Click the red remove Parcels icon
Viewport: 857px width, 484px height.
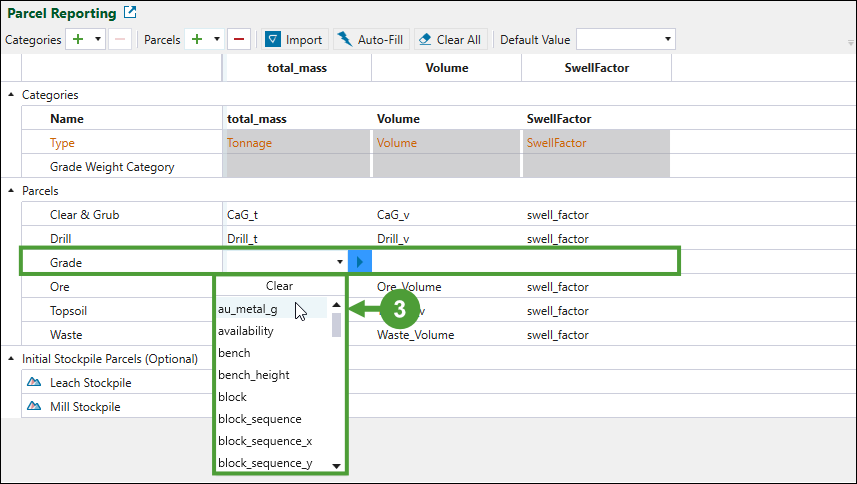point(239,40)
